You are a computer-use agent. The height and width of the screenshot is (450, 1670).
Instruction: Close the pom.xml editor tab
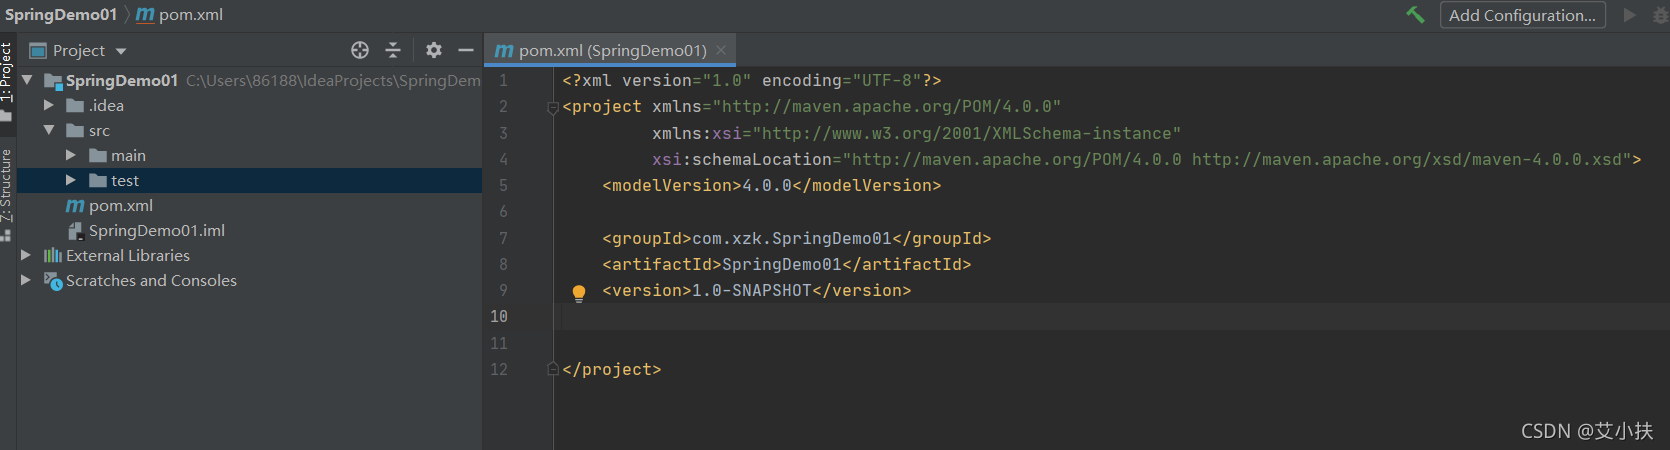(721, 50)
